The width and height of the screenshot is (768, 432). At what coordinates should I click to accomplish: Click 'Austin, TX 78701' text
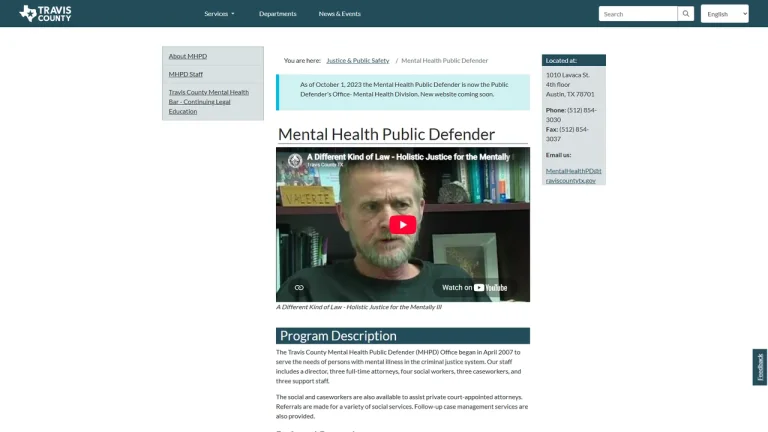point(570,94)
